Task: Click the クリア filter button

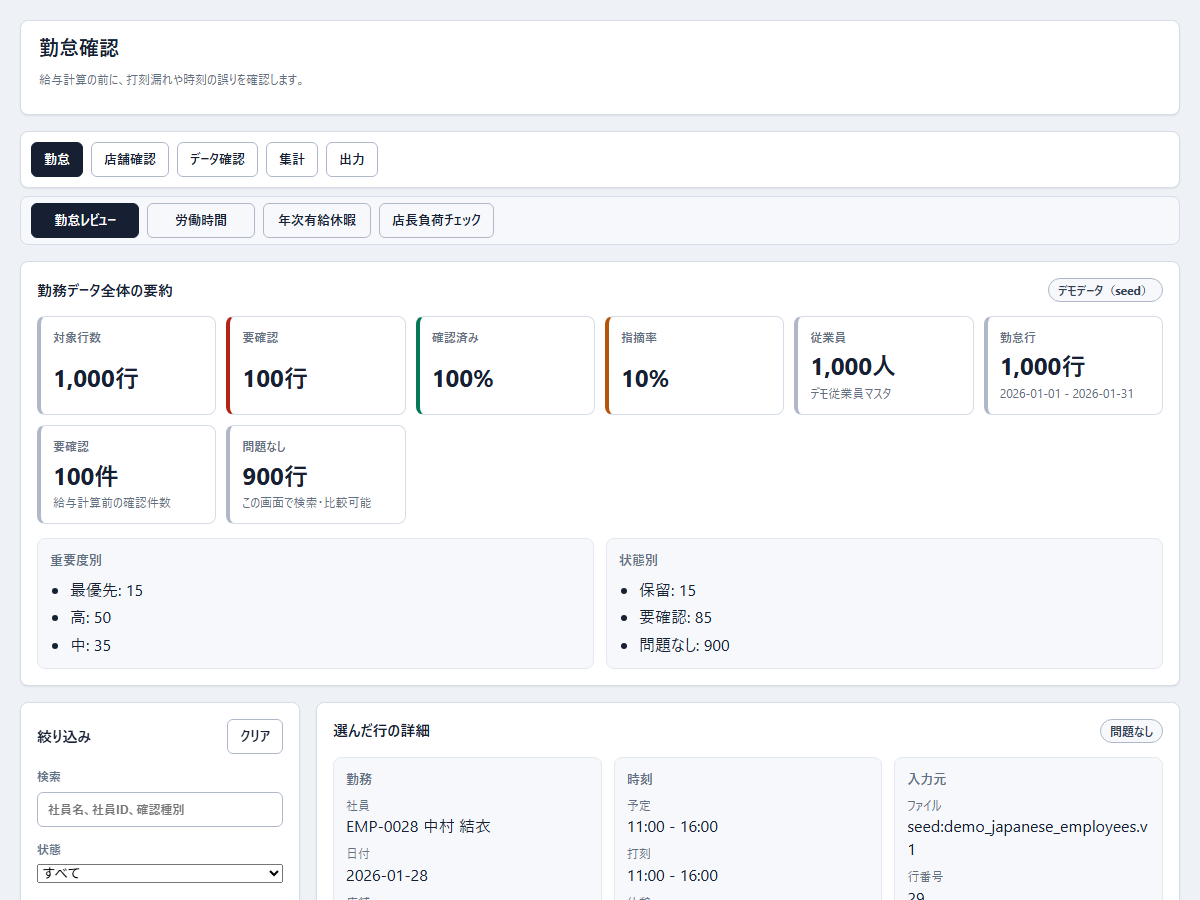Action: pos(255,736)
